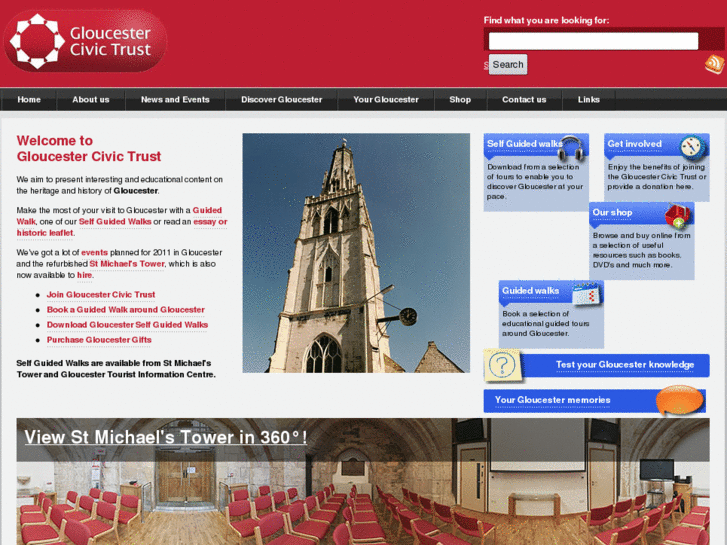The width and height of the screenshot is (727, 545).
Task: Click the 'Self Guided Walks are available' notice
Action: click(x=116, y=369)
